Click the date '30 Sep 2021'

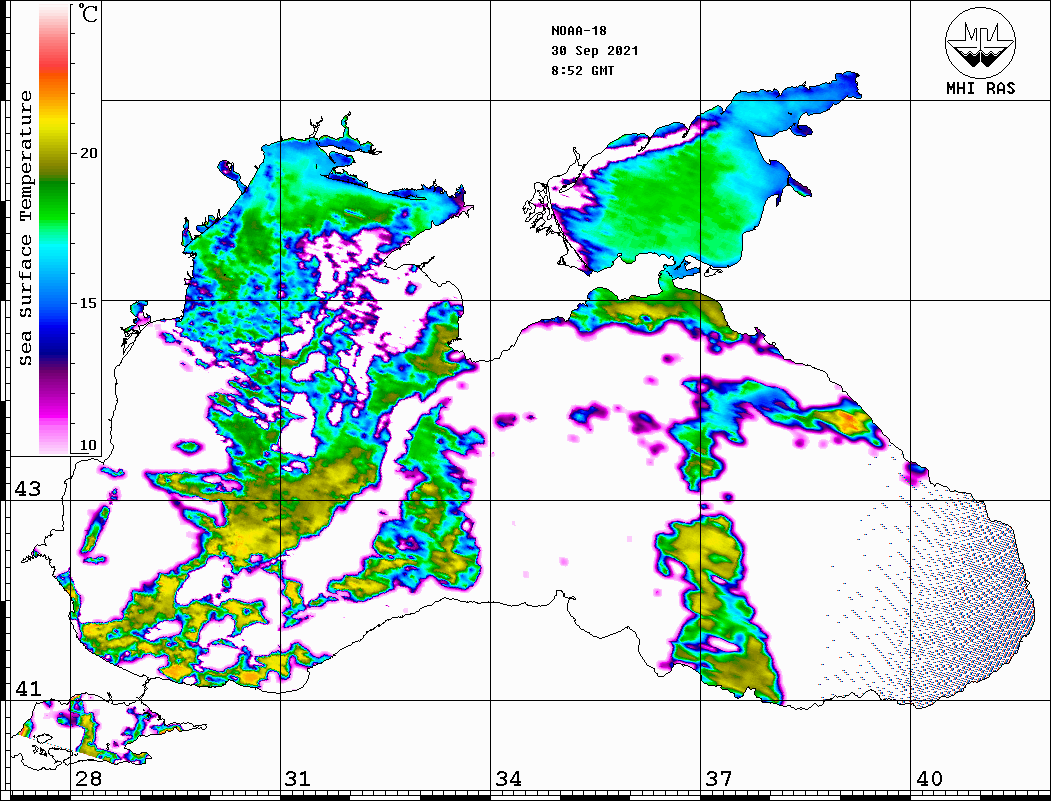[x=595, y=51]
